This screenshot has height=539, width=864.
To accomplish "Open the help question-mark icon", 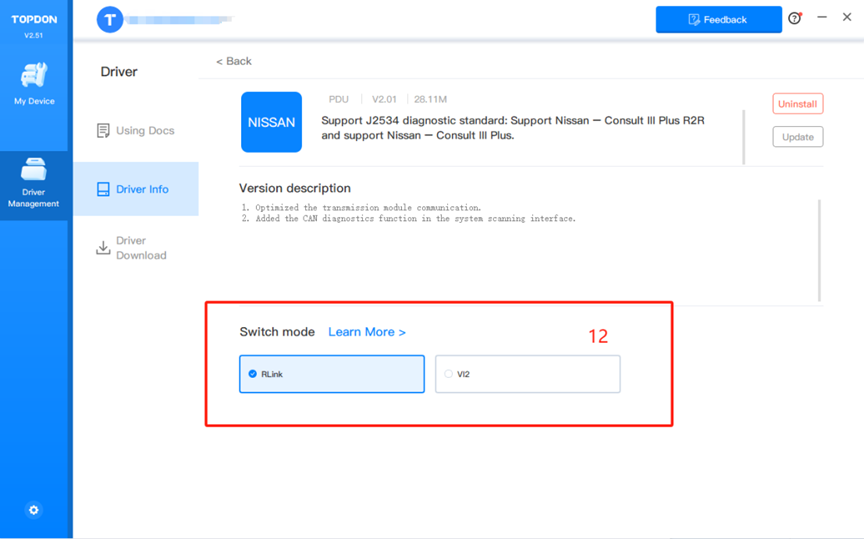I will point(795,18).
